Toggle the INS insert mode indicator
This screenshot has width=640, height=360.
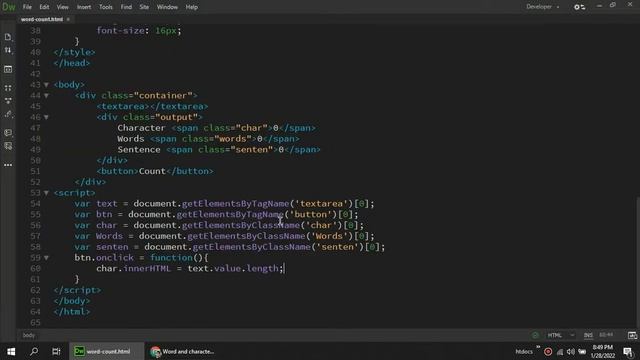coord(588,335)
